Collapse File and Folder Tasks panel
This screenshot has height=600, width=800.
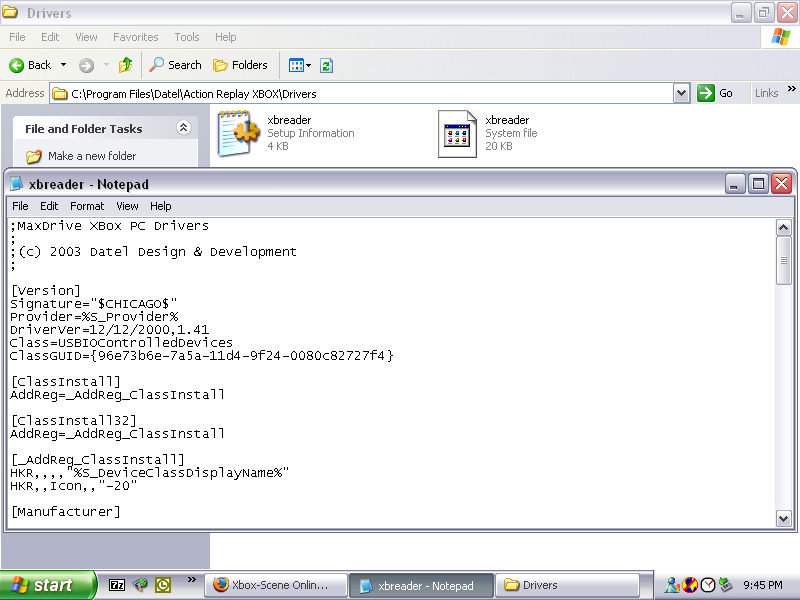(x=184, y=128)
